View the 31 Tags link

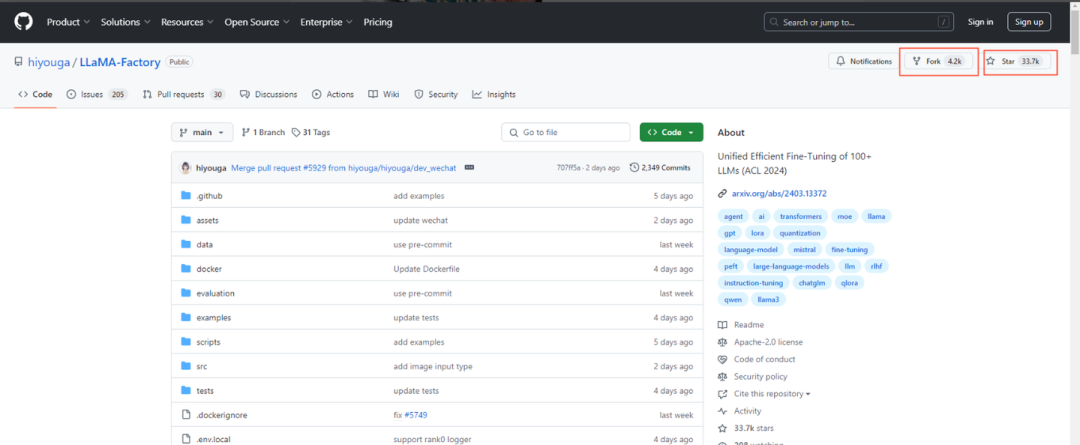coord(311,132)
